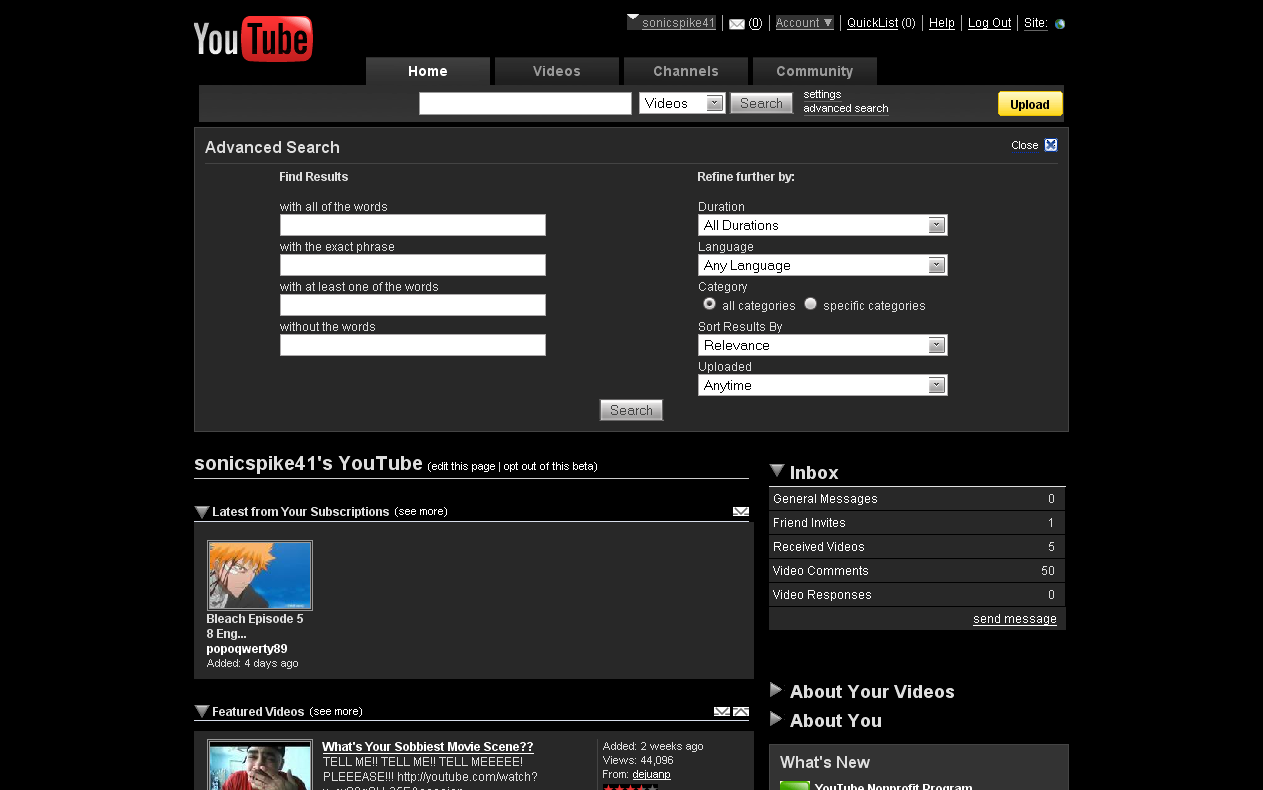The image size is (1263, 790).
Task: Open Bleach Episode 58 title link
Action: point(255,626)
